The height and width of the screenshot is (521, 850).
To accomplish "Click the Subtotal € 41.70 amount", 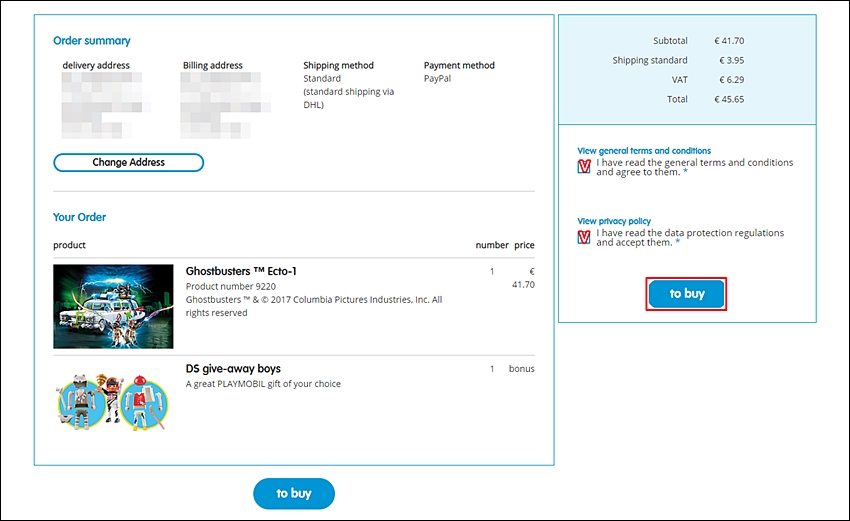I will click(x=729, y=41).
